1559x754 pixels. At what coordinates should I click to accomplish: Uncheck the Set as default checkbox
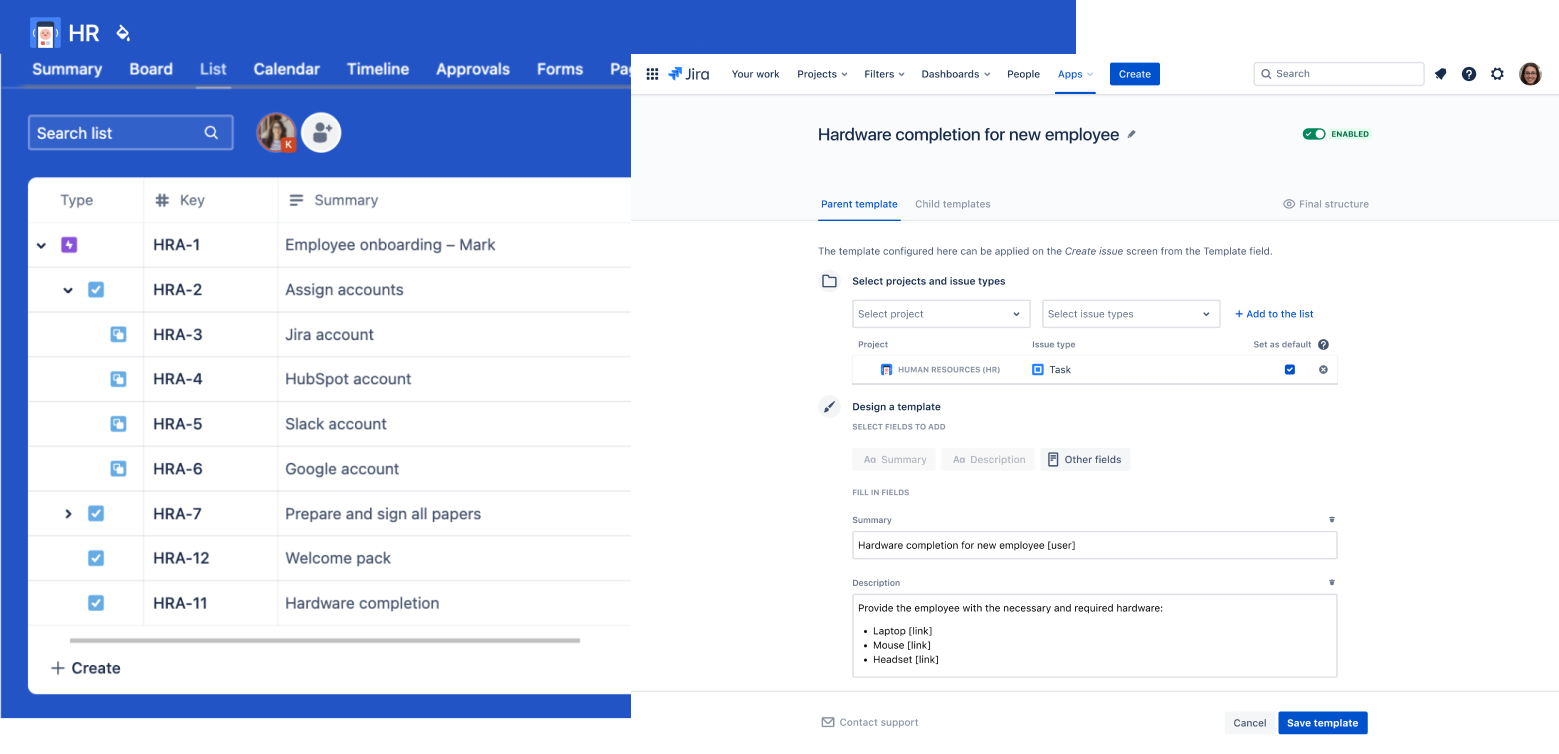pyautogui.click(x=1289, y=370)
